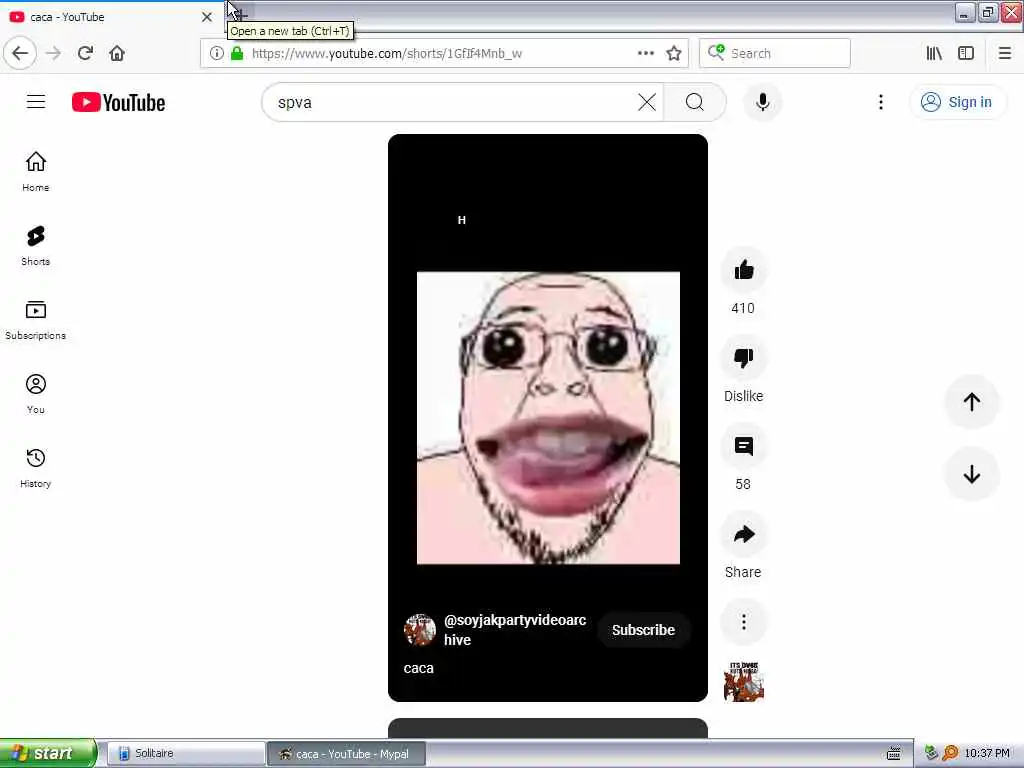Click the URL address bar
The width and height of the screenshot is (1024, 768).
[x=444, y=54]
